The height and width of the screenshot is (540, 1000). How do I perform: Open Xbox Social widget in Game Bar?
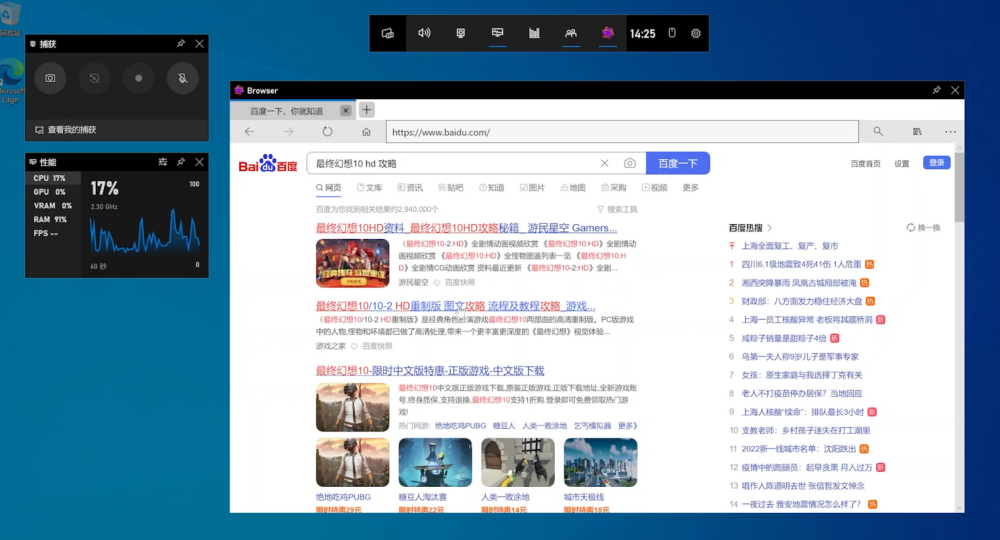(571, 33)
